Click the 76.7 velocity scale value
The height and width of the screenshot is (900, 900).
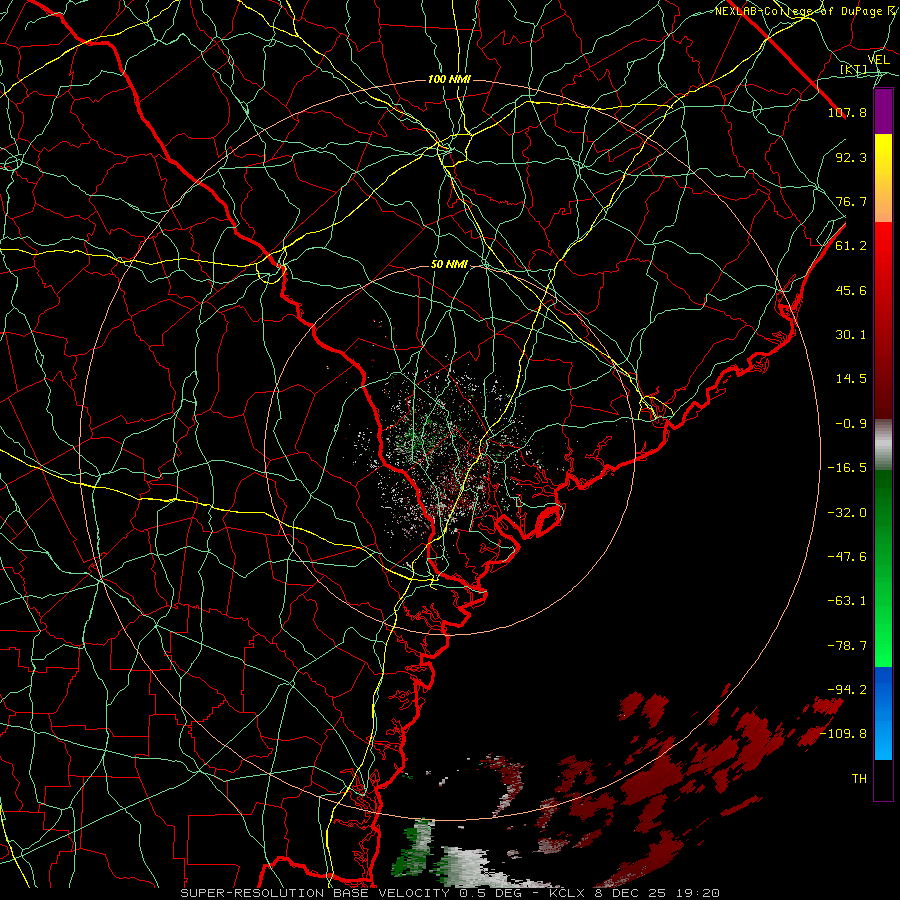point(851,201)
